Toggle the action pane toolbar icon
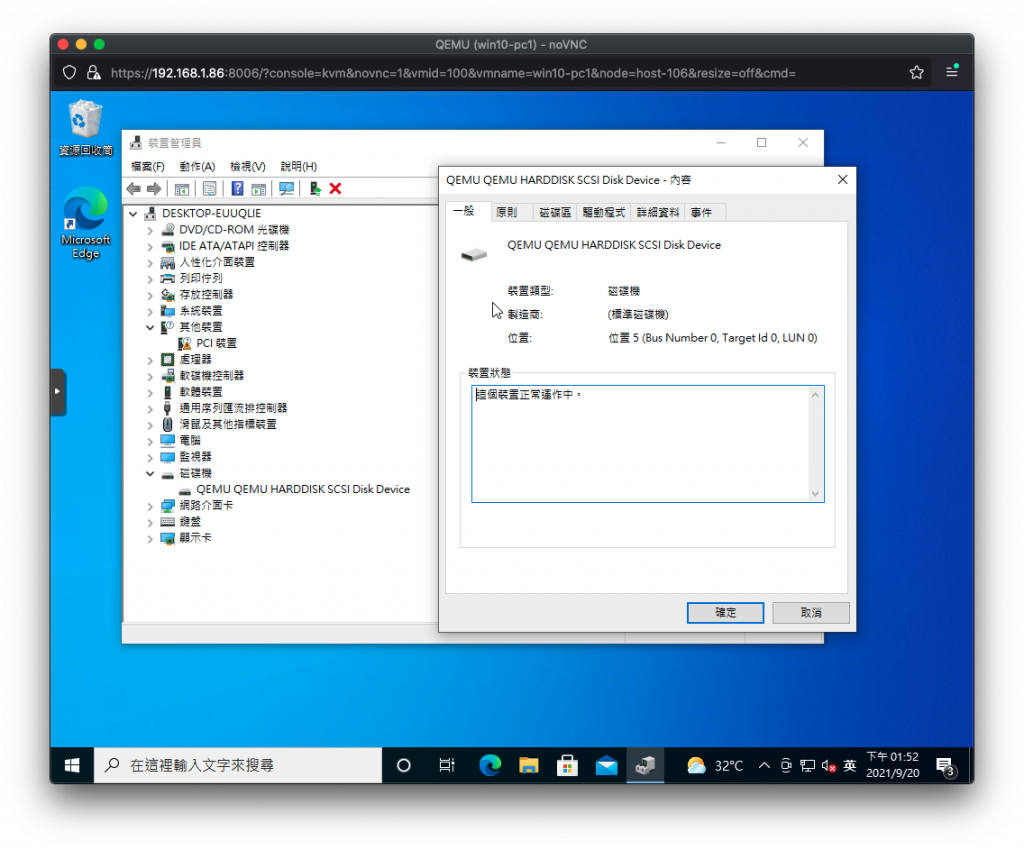1024x850 pixels. 259,189
